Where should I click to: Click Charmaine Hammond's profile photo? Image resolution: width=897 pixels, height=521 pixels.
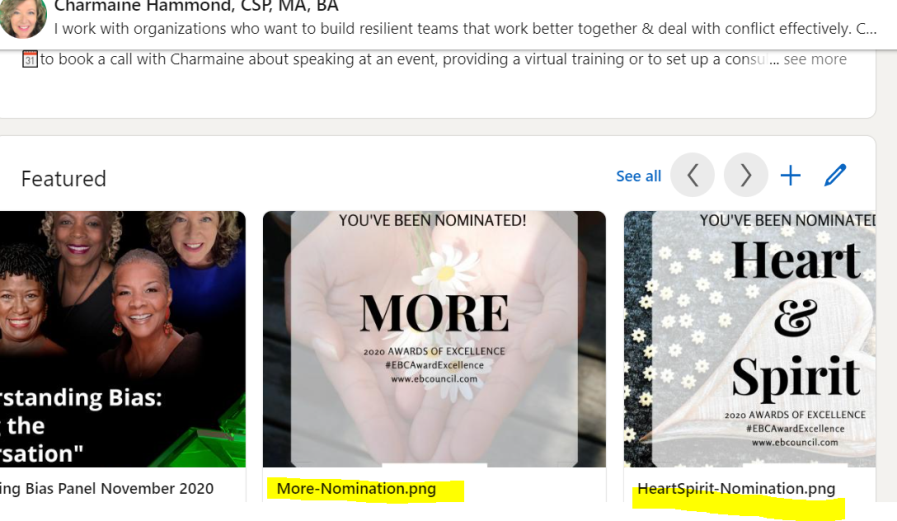click(x=23, y=17)
